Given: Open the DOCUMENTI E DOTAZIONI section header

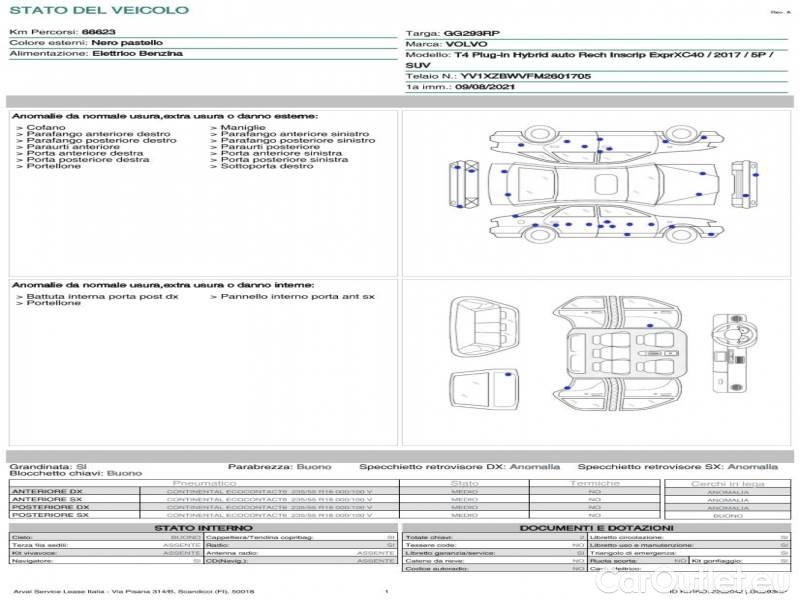Looking at the screenshot, I should point(596,528).
